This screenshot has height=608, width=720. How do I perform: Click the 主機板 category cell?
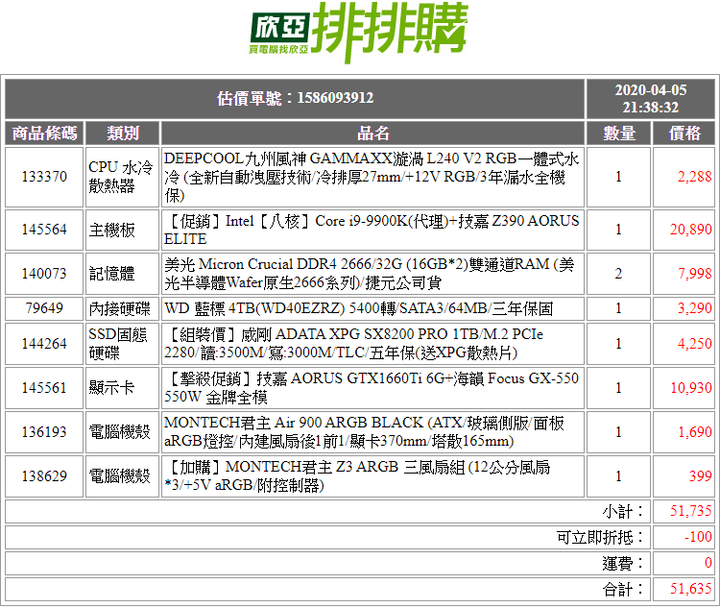click(123, 230)
